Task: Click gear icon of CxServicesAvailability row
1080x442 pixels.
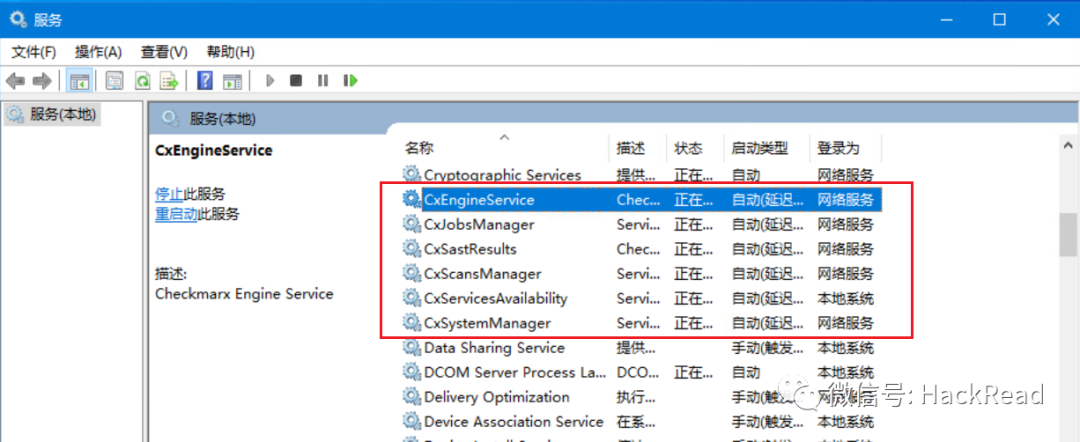Action: click(x=411, y=298)
